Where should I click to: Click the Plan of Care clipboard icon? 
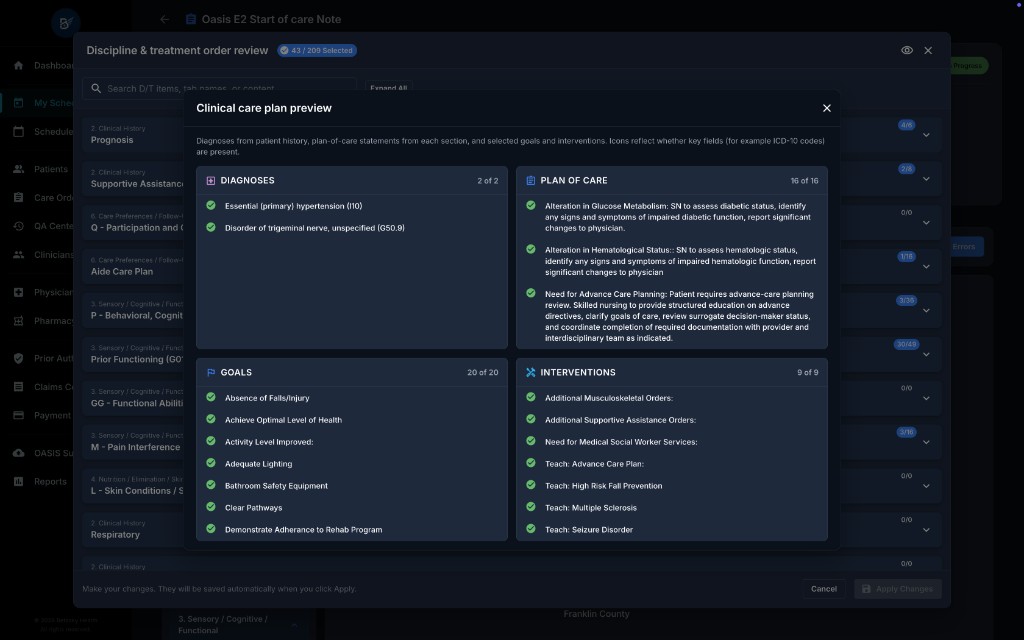pos(530,181)
